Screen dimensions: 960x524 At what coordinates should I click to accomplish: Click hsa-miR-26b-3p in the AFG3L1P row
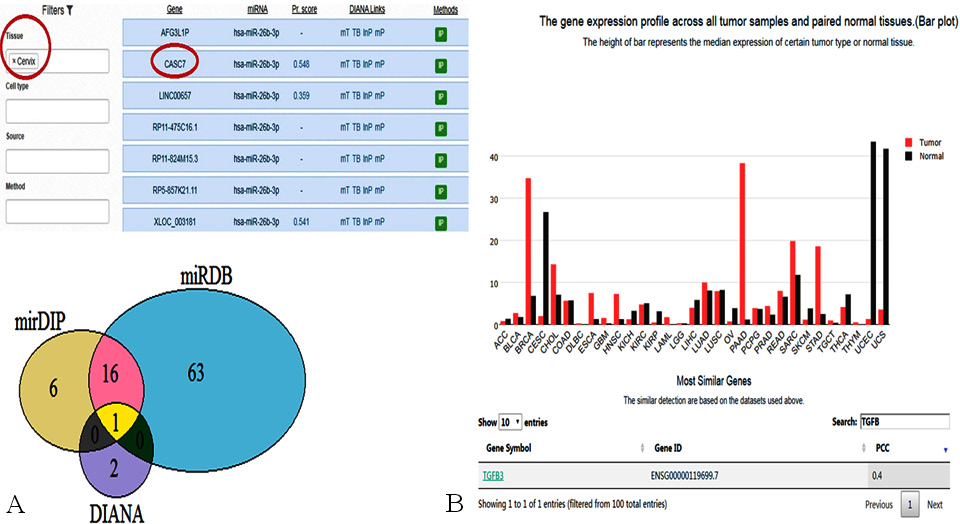[257, 32]
